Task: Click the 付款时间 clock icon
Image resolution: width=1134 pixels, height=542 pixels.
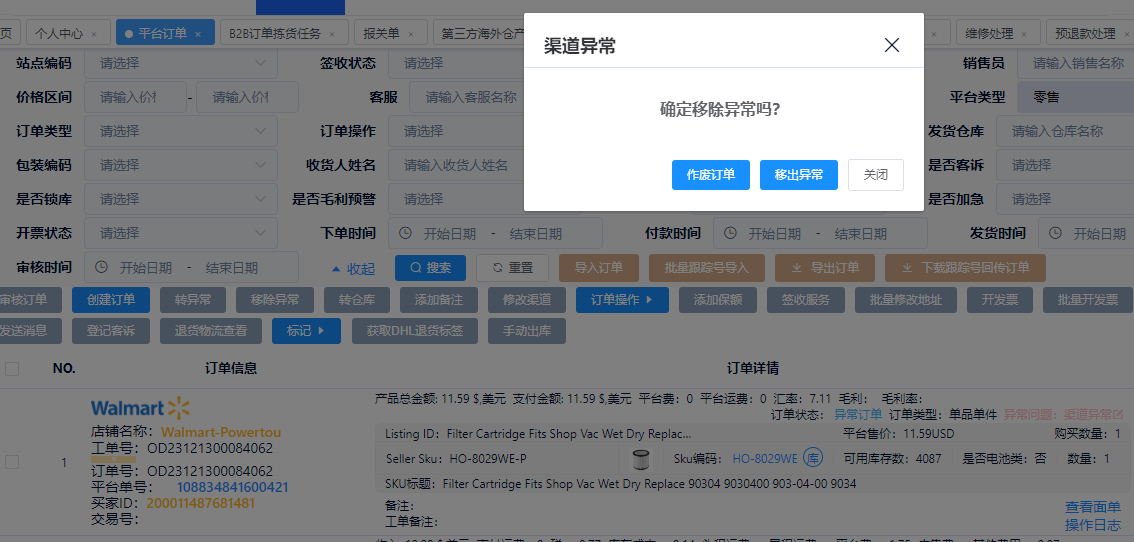Action: pyautogui.click(x=731, y=233)
